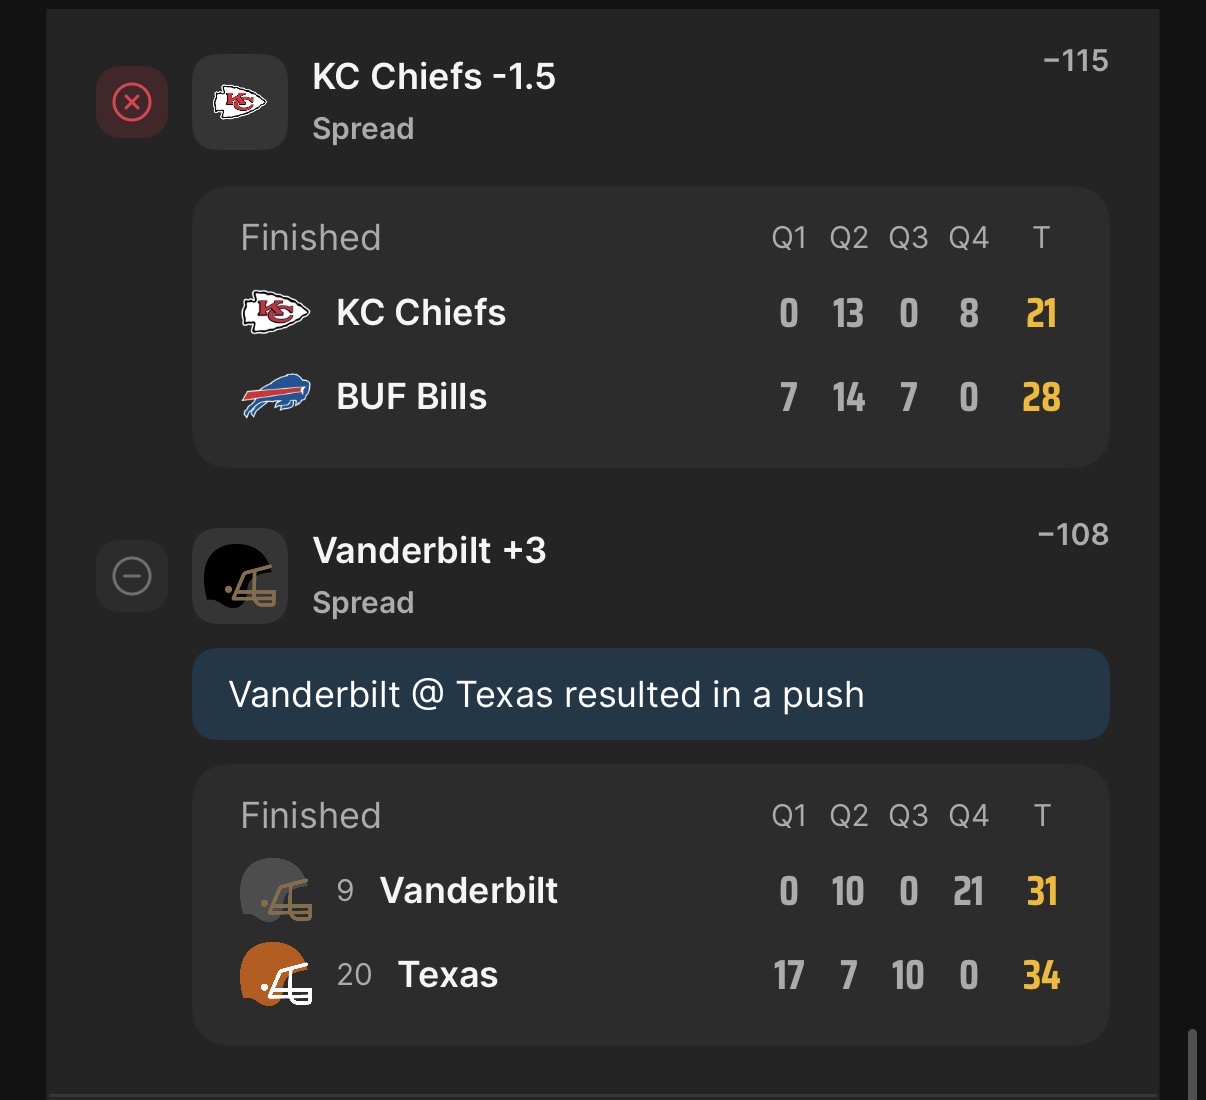
Task: Click the Buffalo Bills logo
Action: point(276,396)
